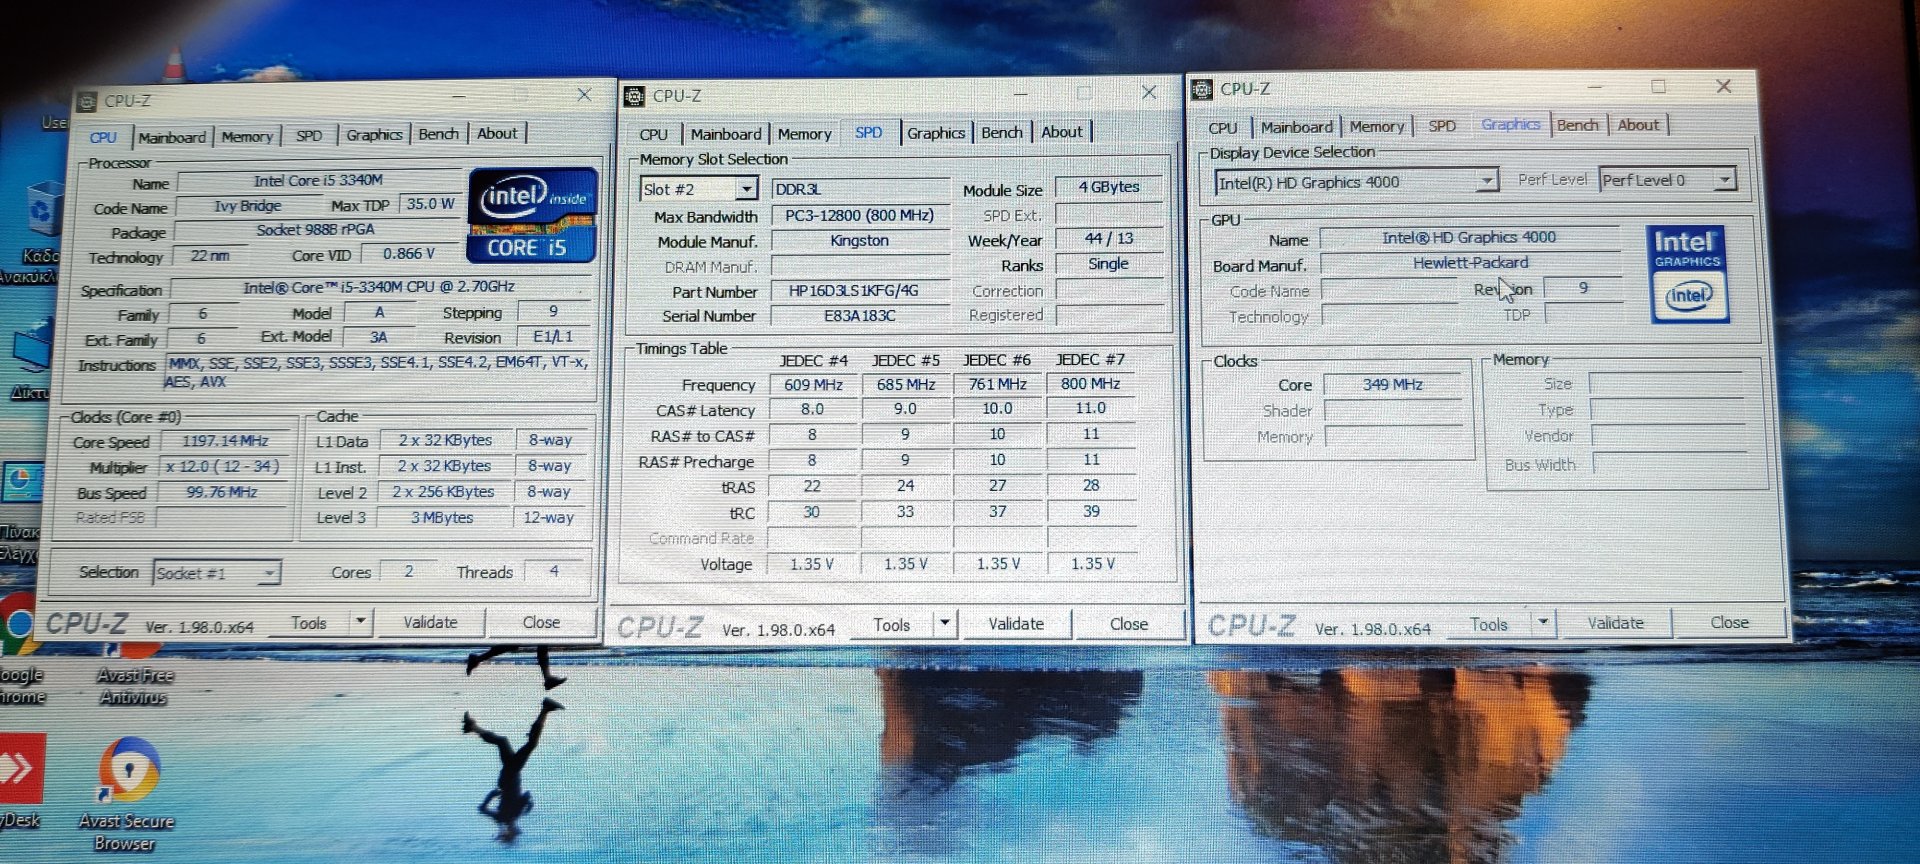Viewport: 1920px width, 864px height.
Task: Switch to Mainboard tab in left CPU-Z window
Action: click(172, 137)
